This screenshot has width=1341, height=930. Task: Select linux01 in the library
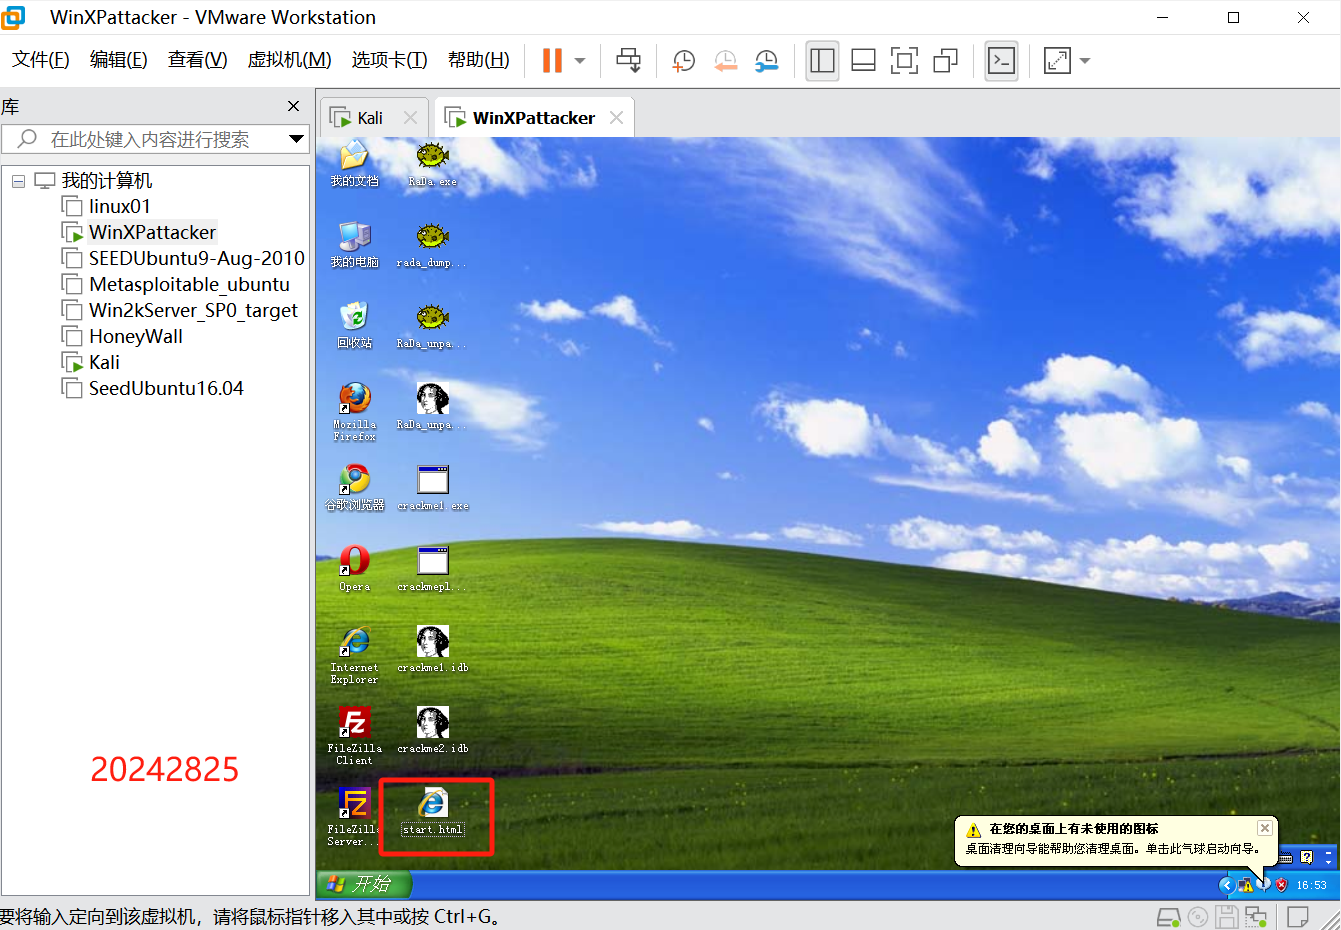(119, 207)
